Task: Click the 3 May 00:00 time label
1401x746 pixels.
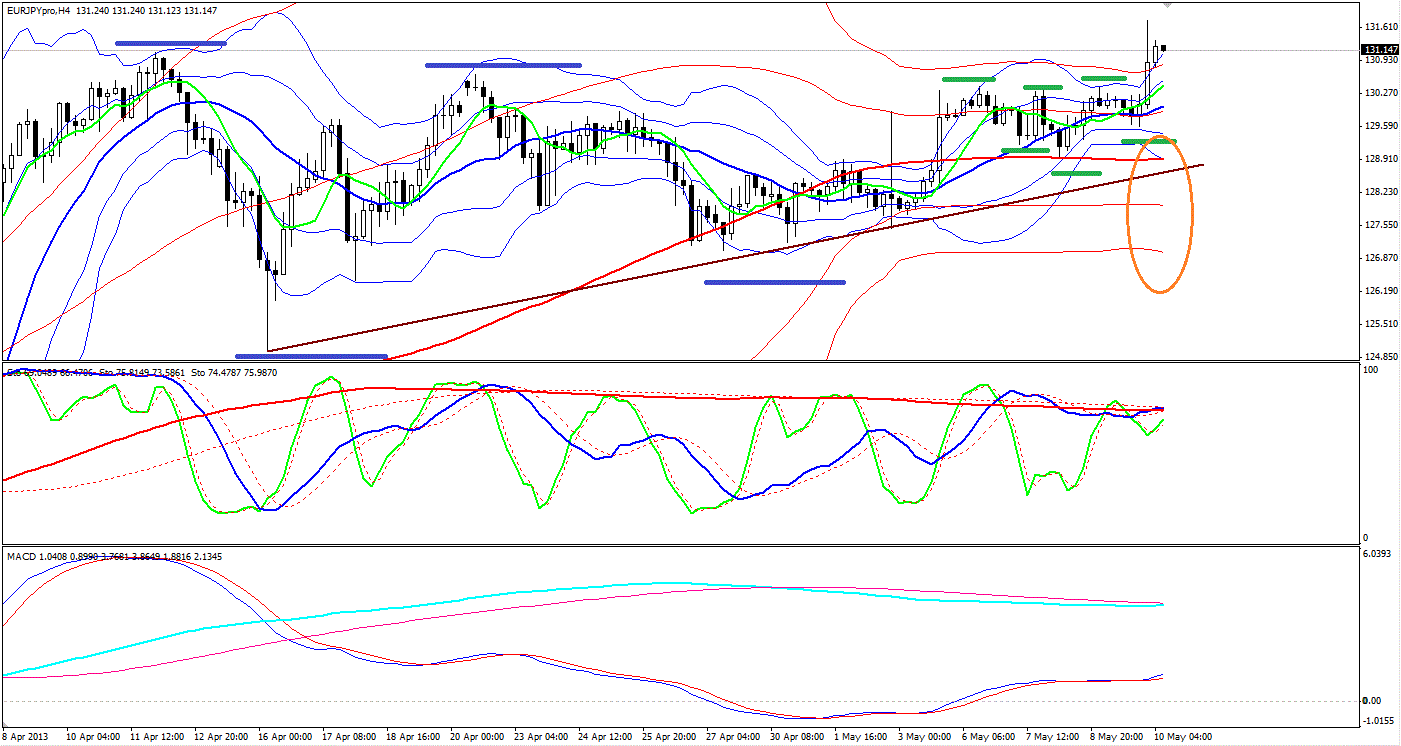Action: pyautogui.click(x=924, y=737)
